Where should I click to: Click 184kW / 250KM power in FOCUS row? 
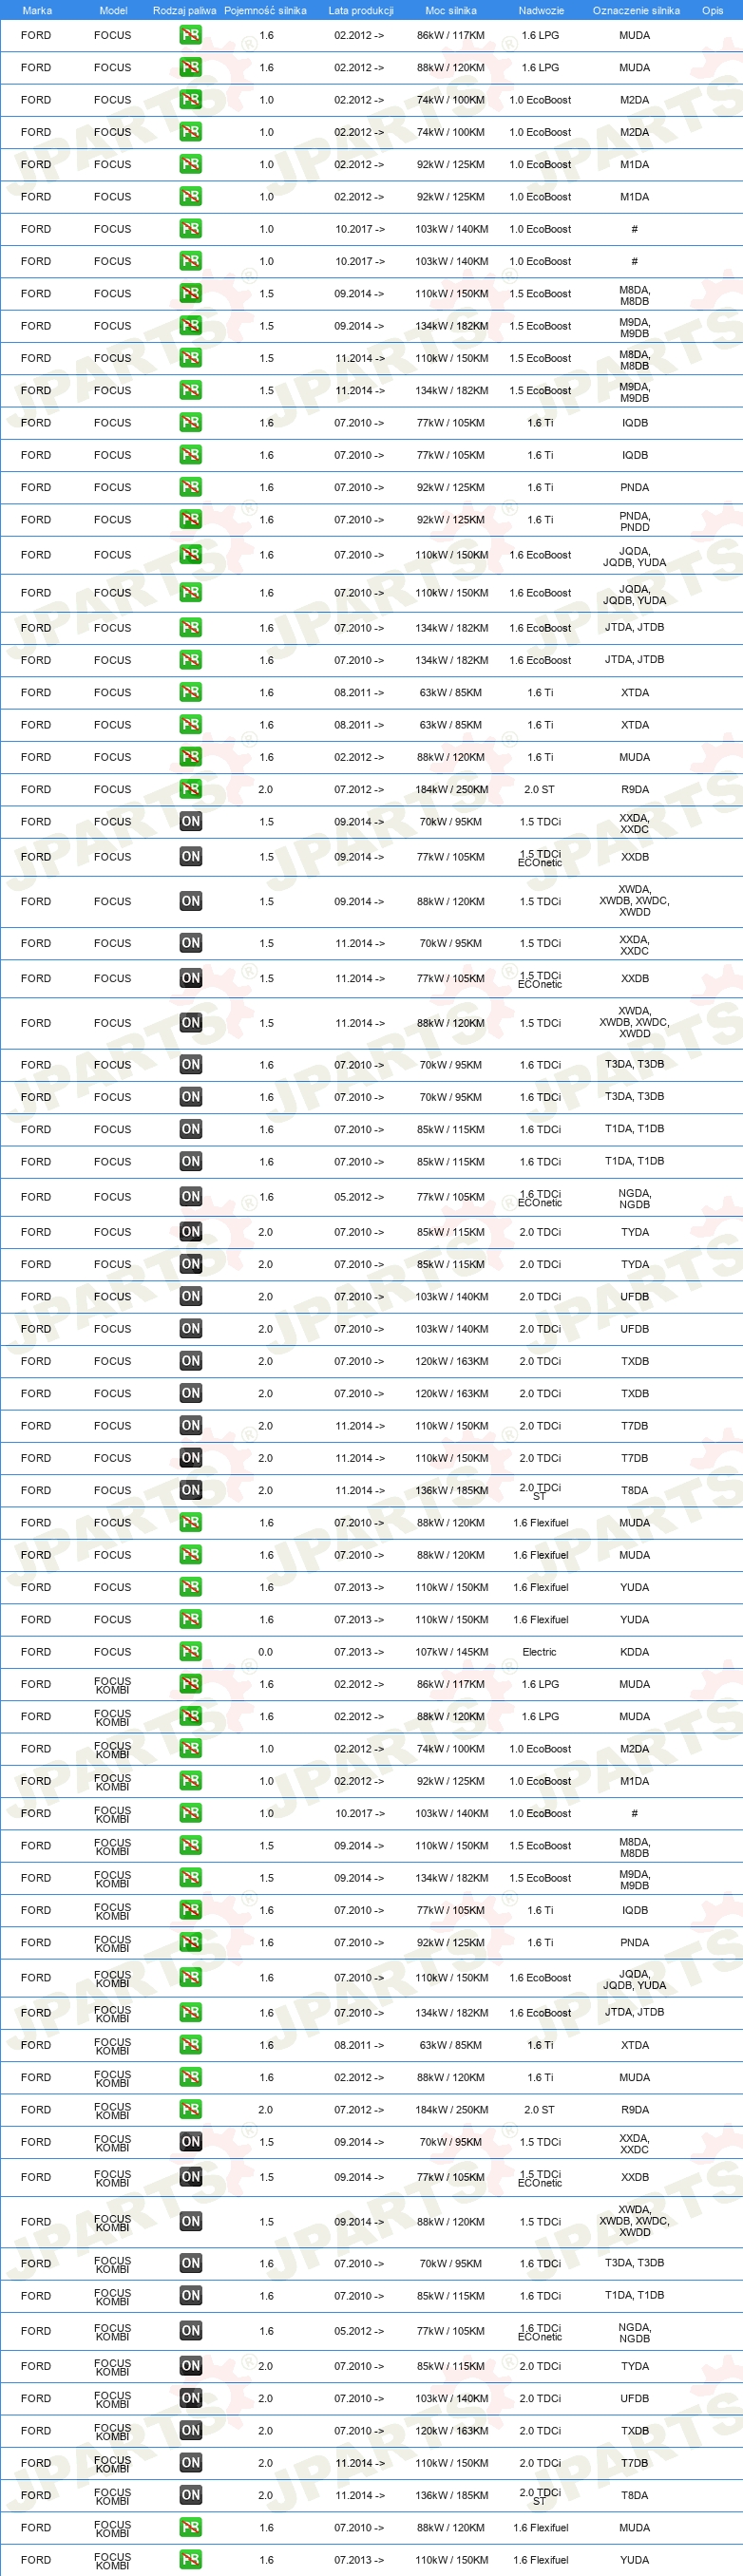click(x=451, y=790)
